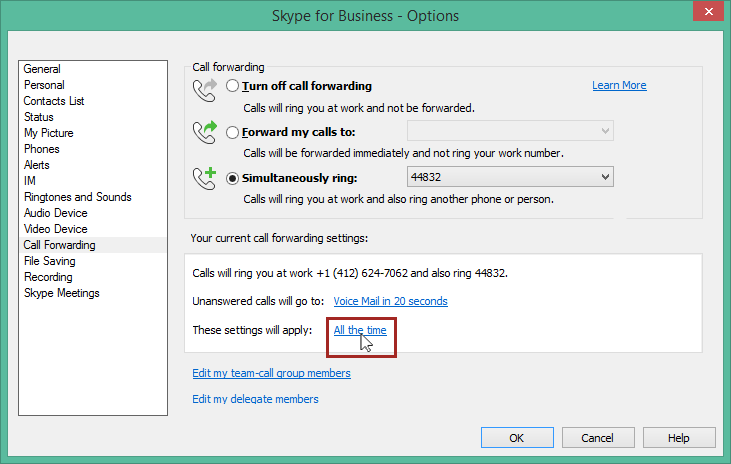The height and width of the screenshot is (464, 731).
Task: Select Alerts in the options list
Action: point(37,165)
